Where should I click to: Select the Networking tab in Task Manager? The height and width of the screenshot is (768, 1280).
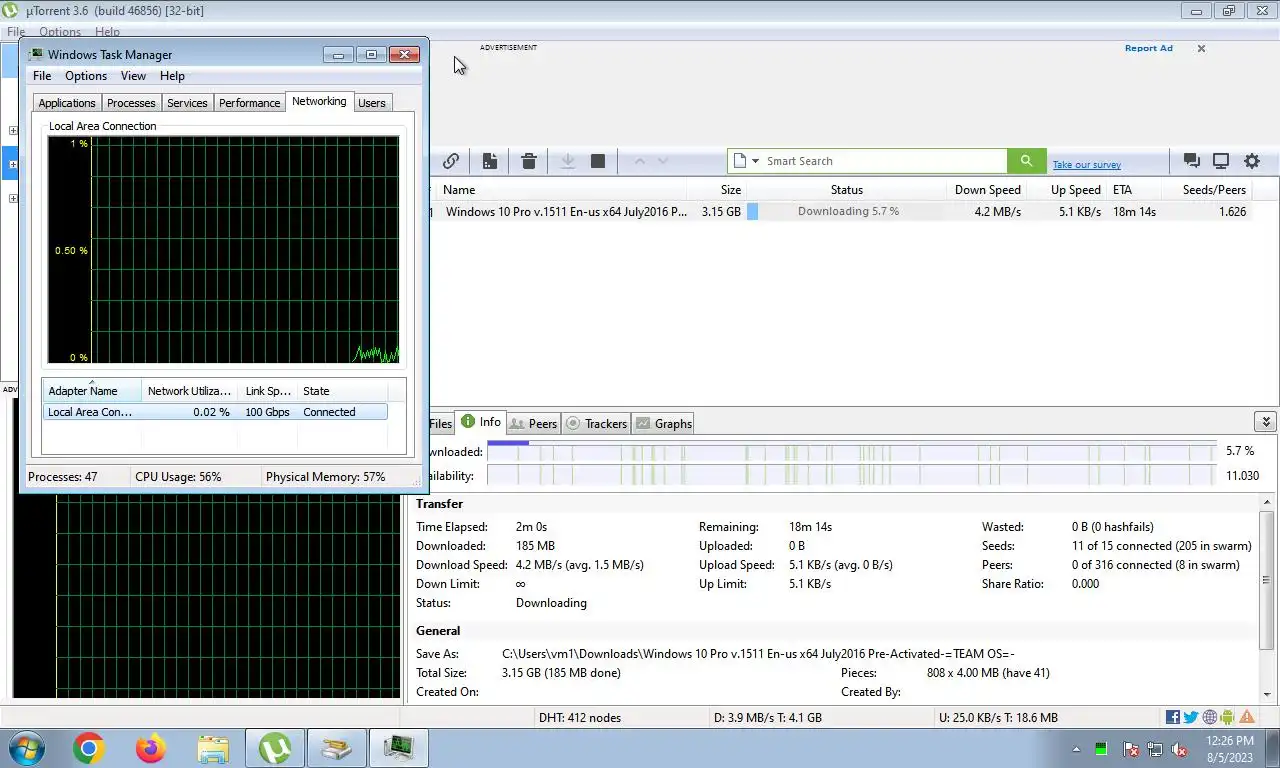[x=319, y=101]
